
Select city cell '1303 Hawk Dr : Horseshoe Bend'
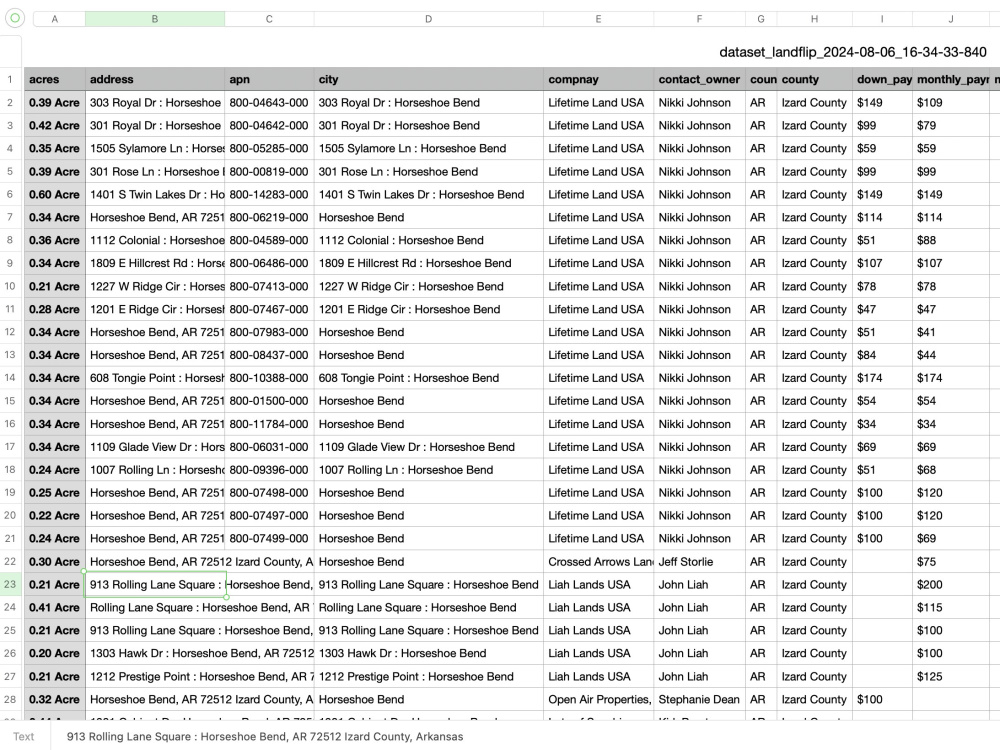coord(429,654)
